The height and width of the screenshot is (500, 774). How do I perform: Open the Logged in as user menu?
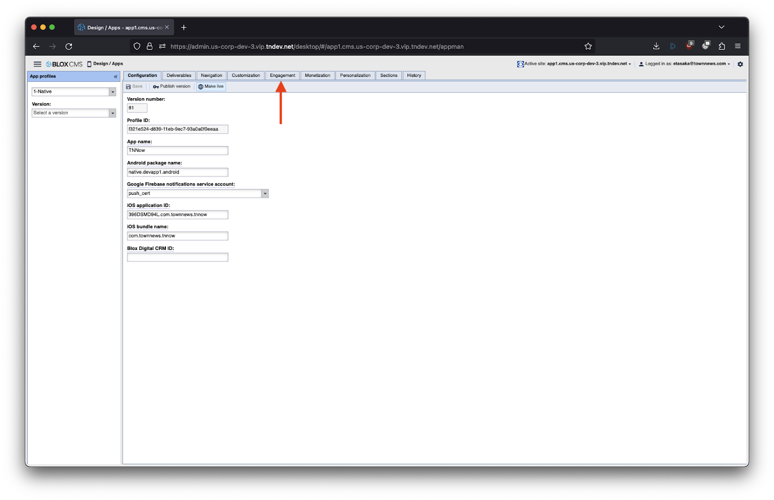pyautogui.click(x=685, y=64)
